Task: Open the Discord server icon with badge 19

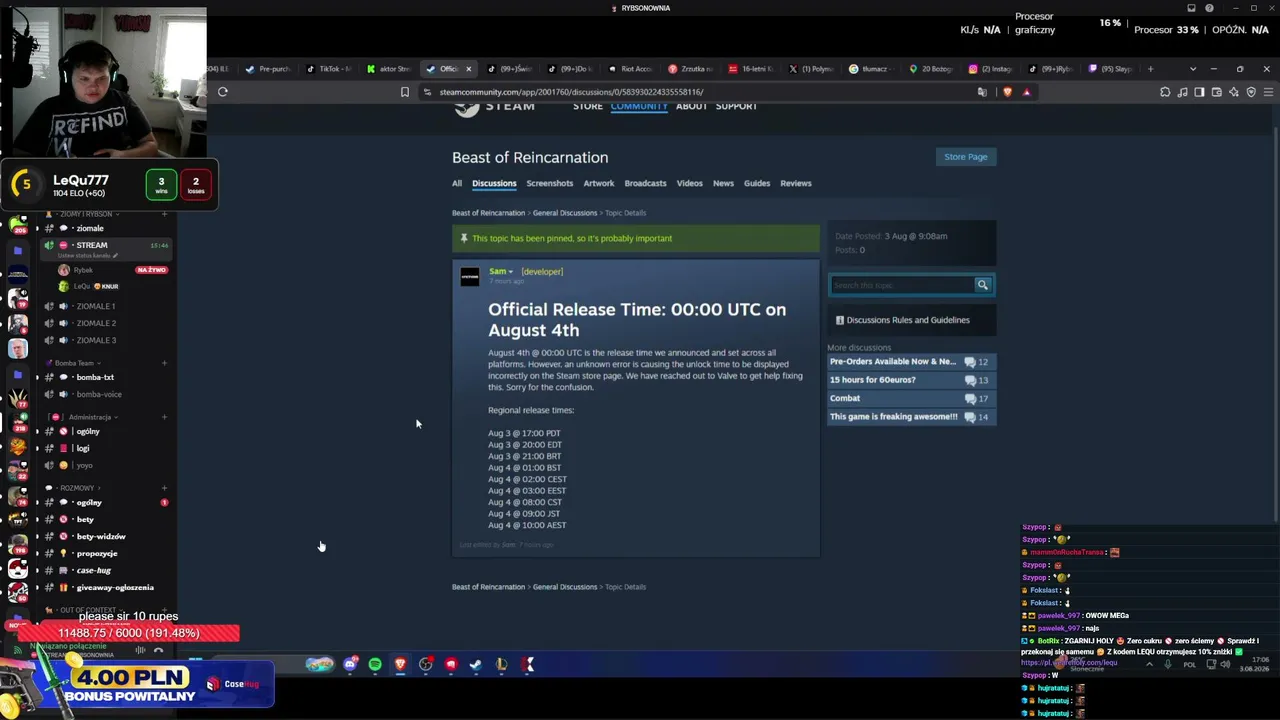Action: click(x=17, y=298)
